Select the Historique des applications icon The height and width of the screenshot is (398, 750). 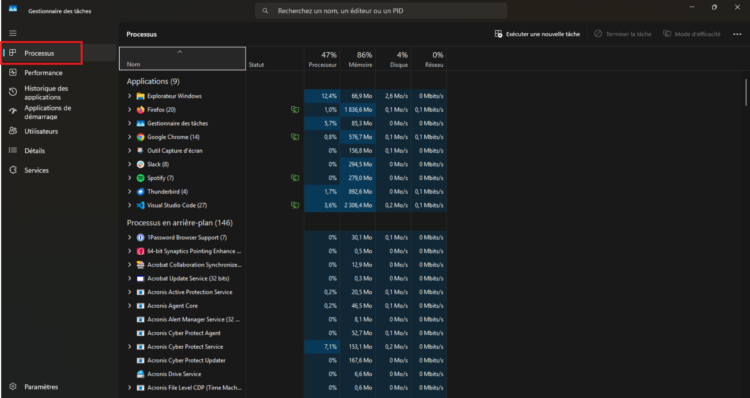point(13,92)
